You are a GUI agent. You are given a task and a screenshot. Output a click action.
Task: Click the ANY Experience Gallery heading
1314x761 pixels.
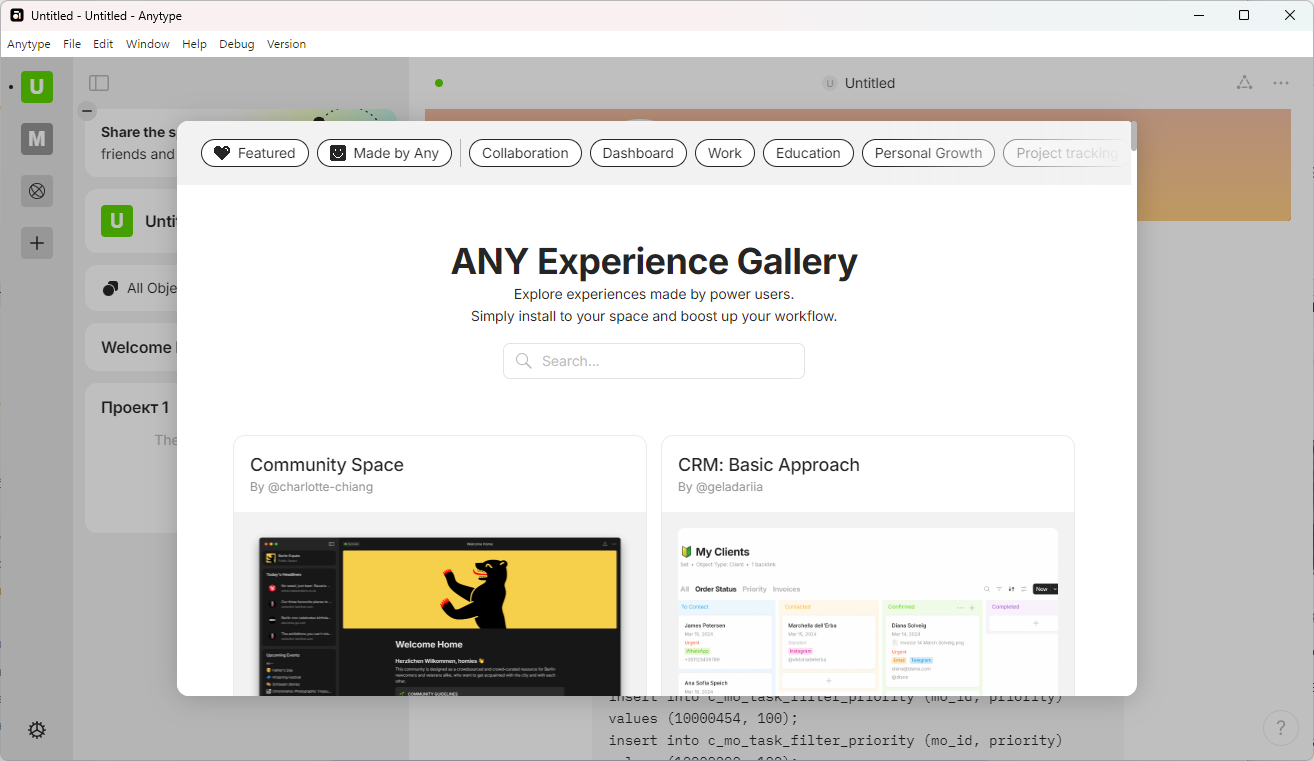pos(654,261)
